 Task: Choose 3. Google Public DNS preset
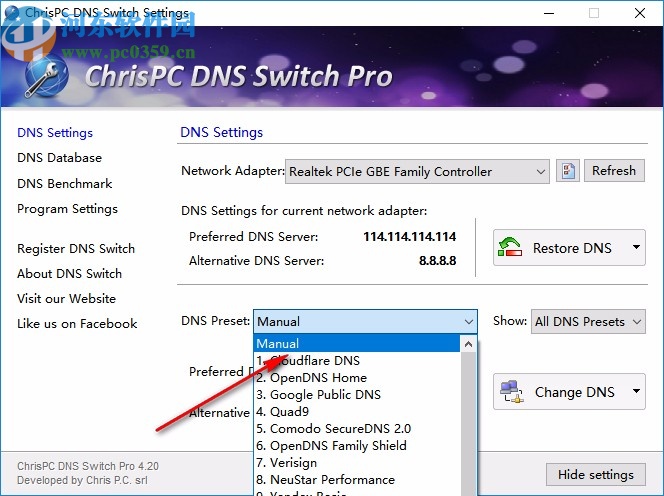coord(357,394)
